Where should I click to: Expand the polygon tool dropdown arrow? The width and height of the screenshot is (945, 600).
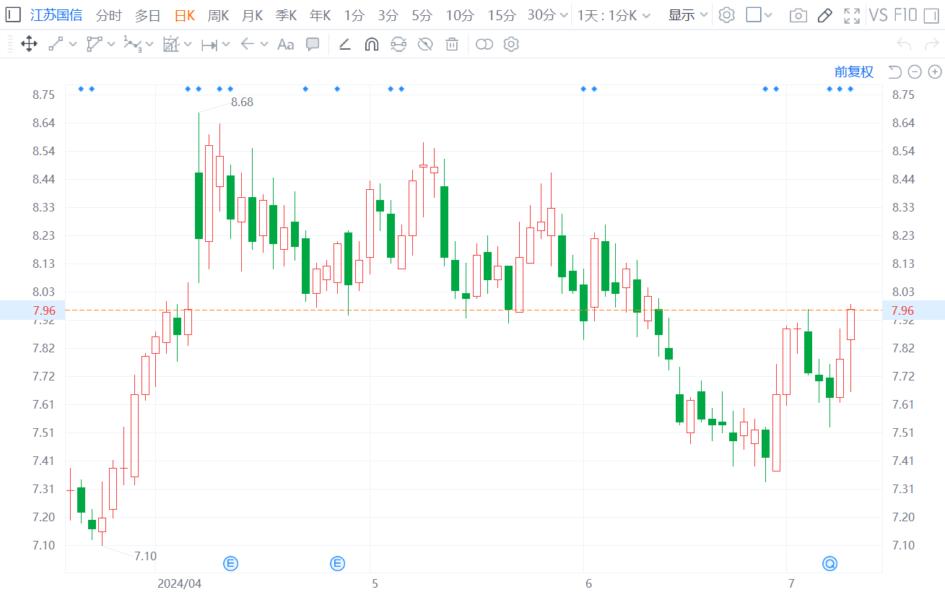tap(111, 45)
